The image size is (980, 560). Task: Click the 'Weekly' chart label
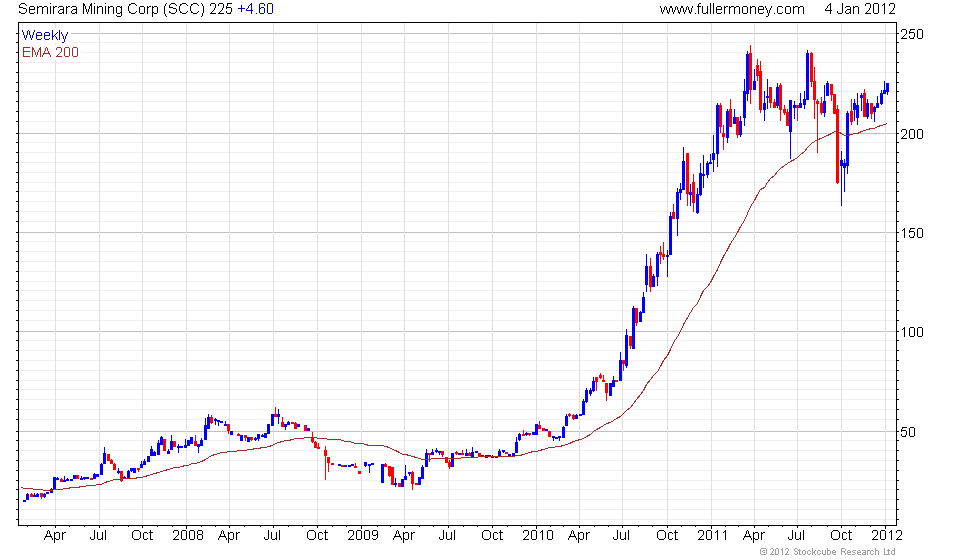tap(45, 36)
